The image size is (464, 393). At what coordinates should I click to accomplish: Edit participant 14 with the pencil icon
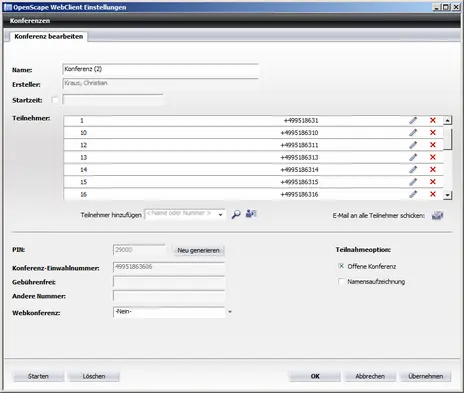(x=413, y=170)
